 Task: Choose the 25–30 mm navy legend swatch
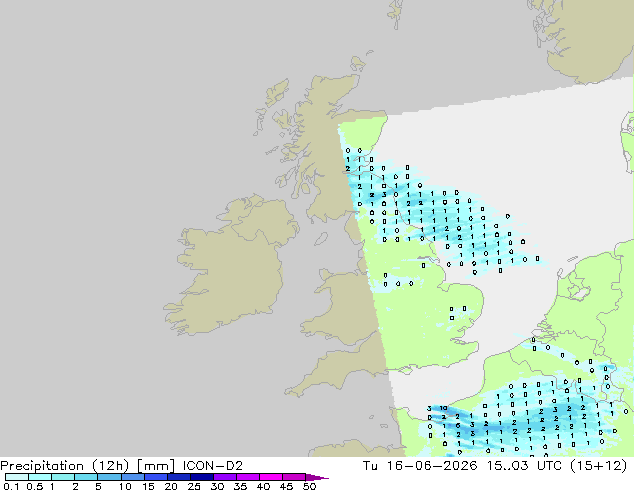pyautogui.click(x=202, y=477)
